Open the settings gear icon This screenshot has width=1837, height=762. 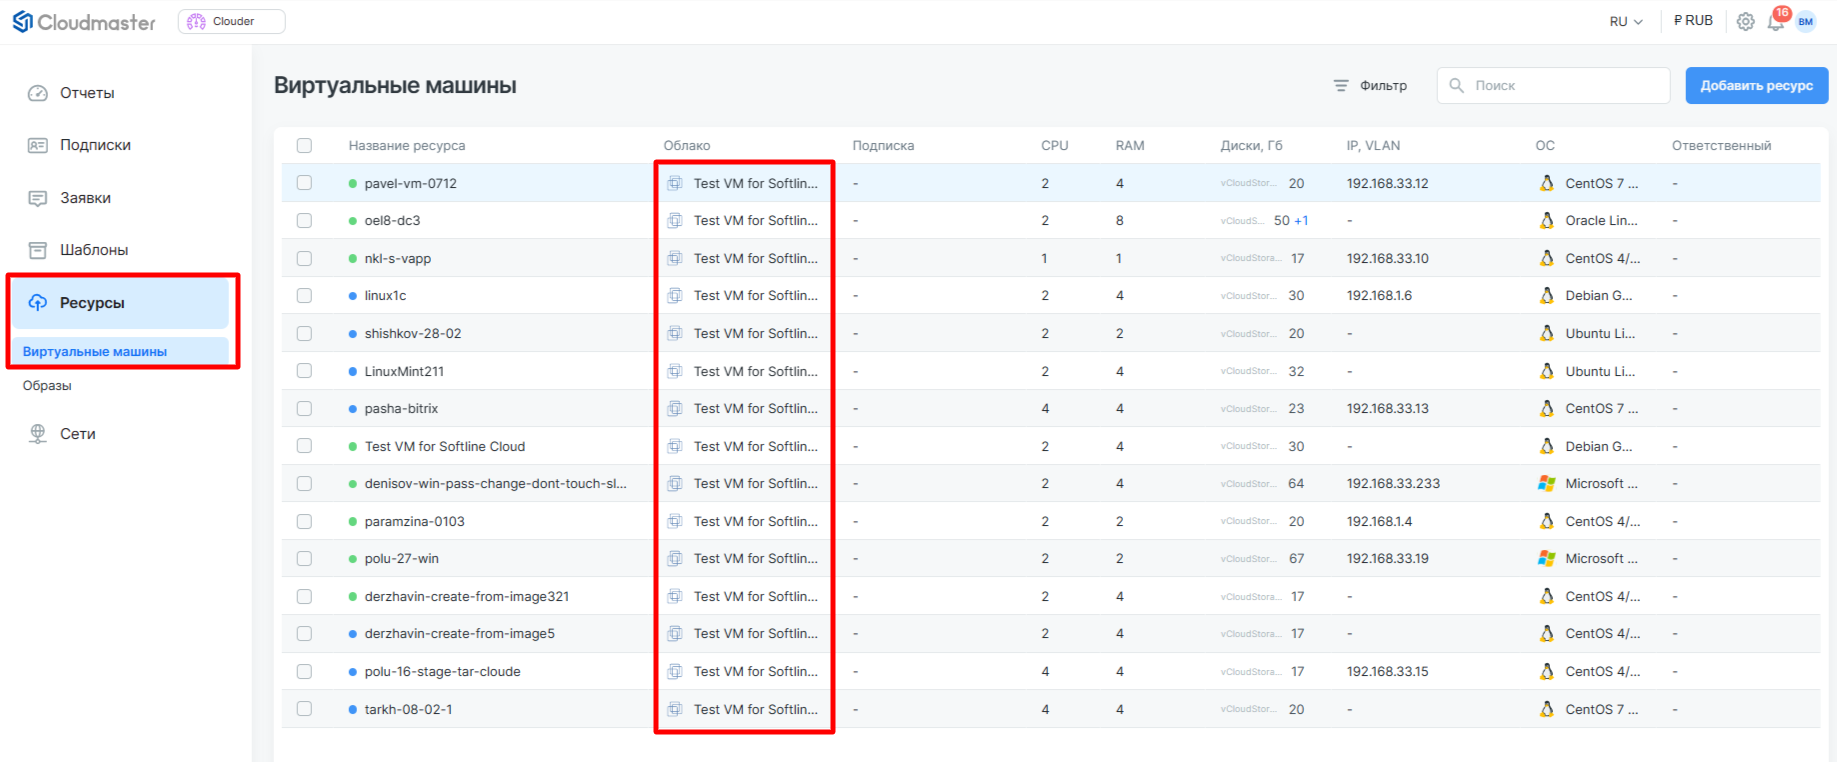coord(1745,22)
